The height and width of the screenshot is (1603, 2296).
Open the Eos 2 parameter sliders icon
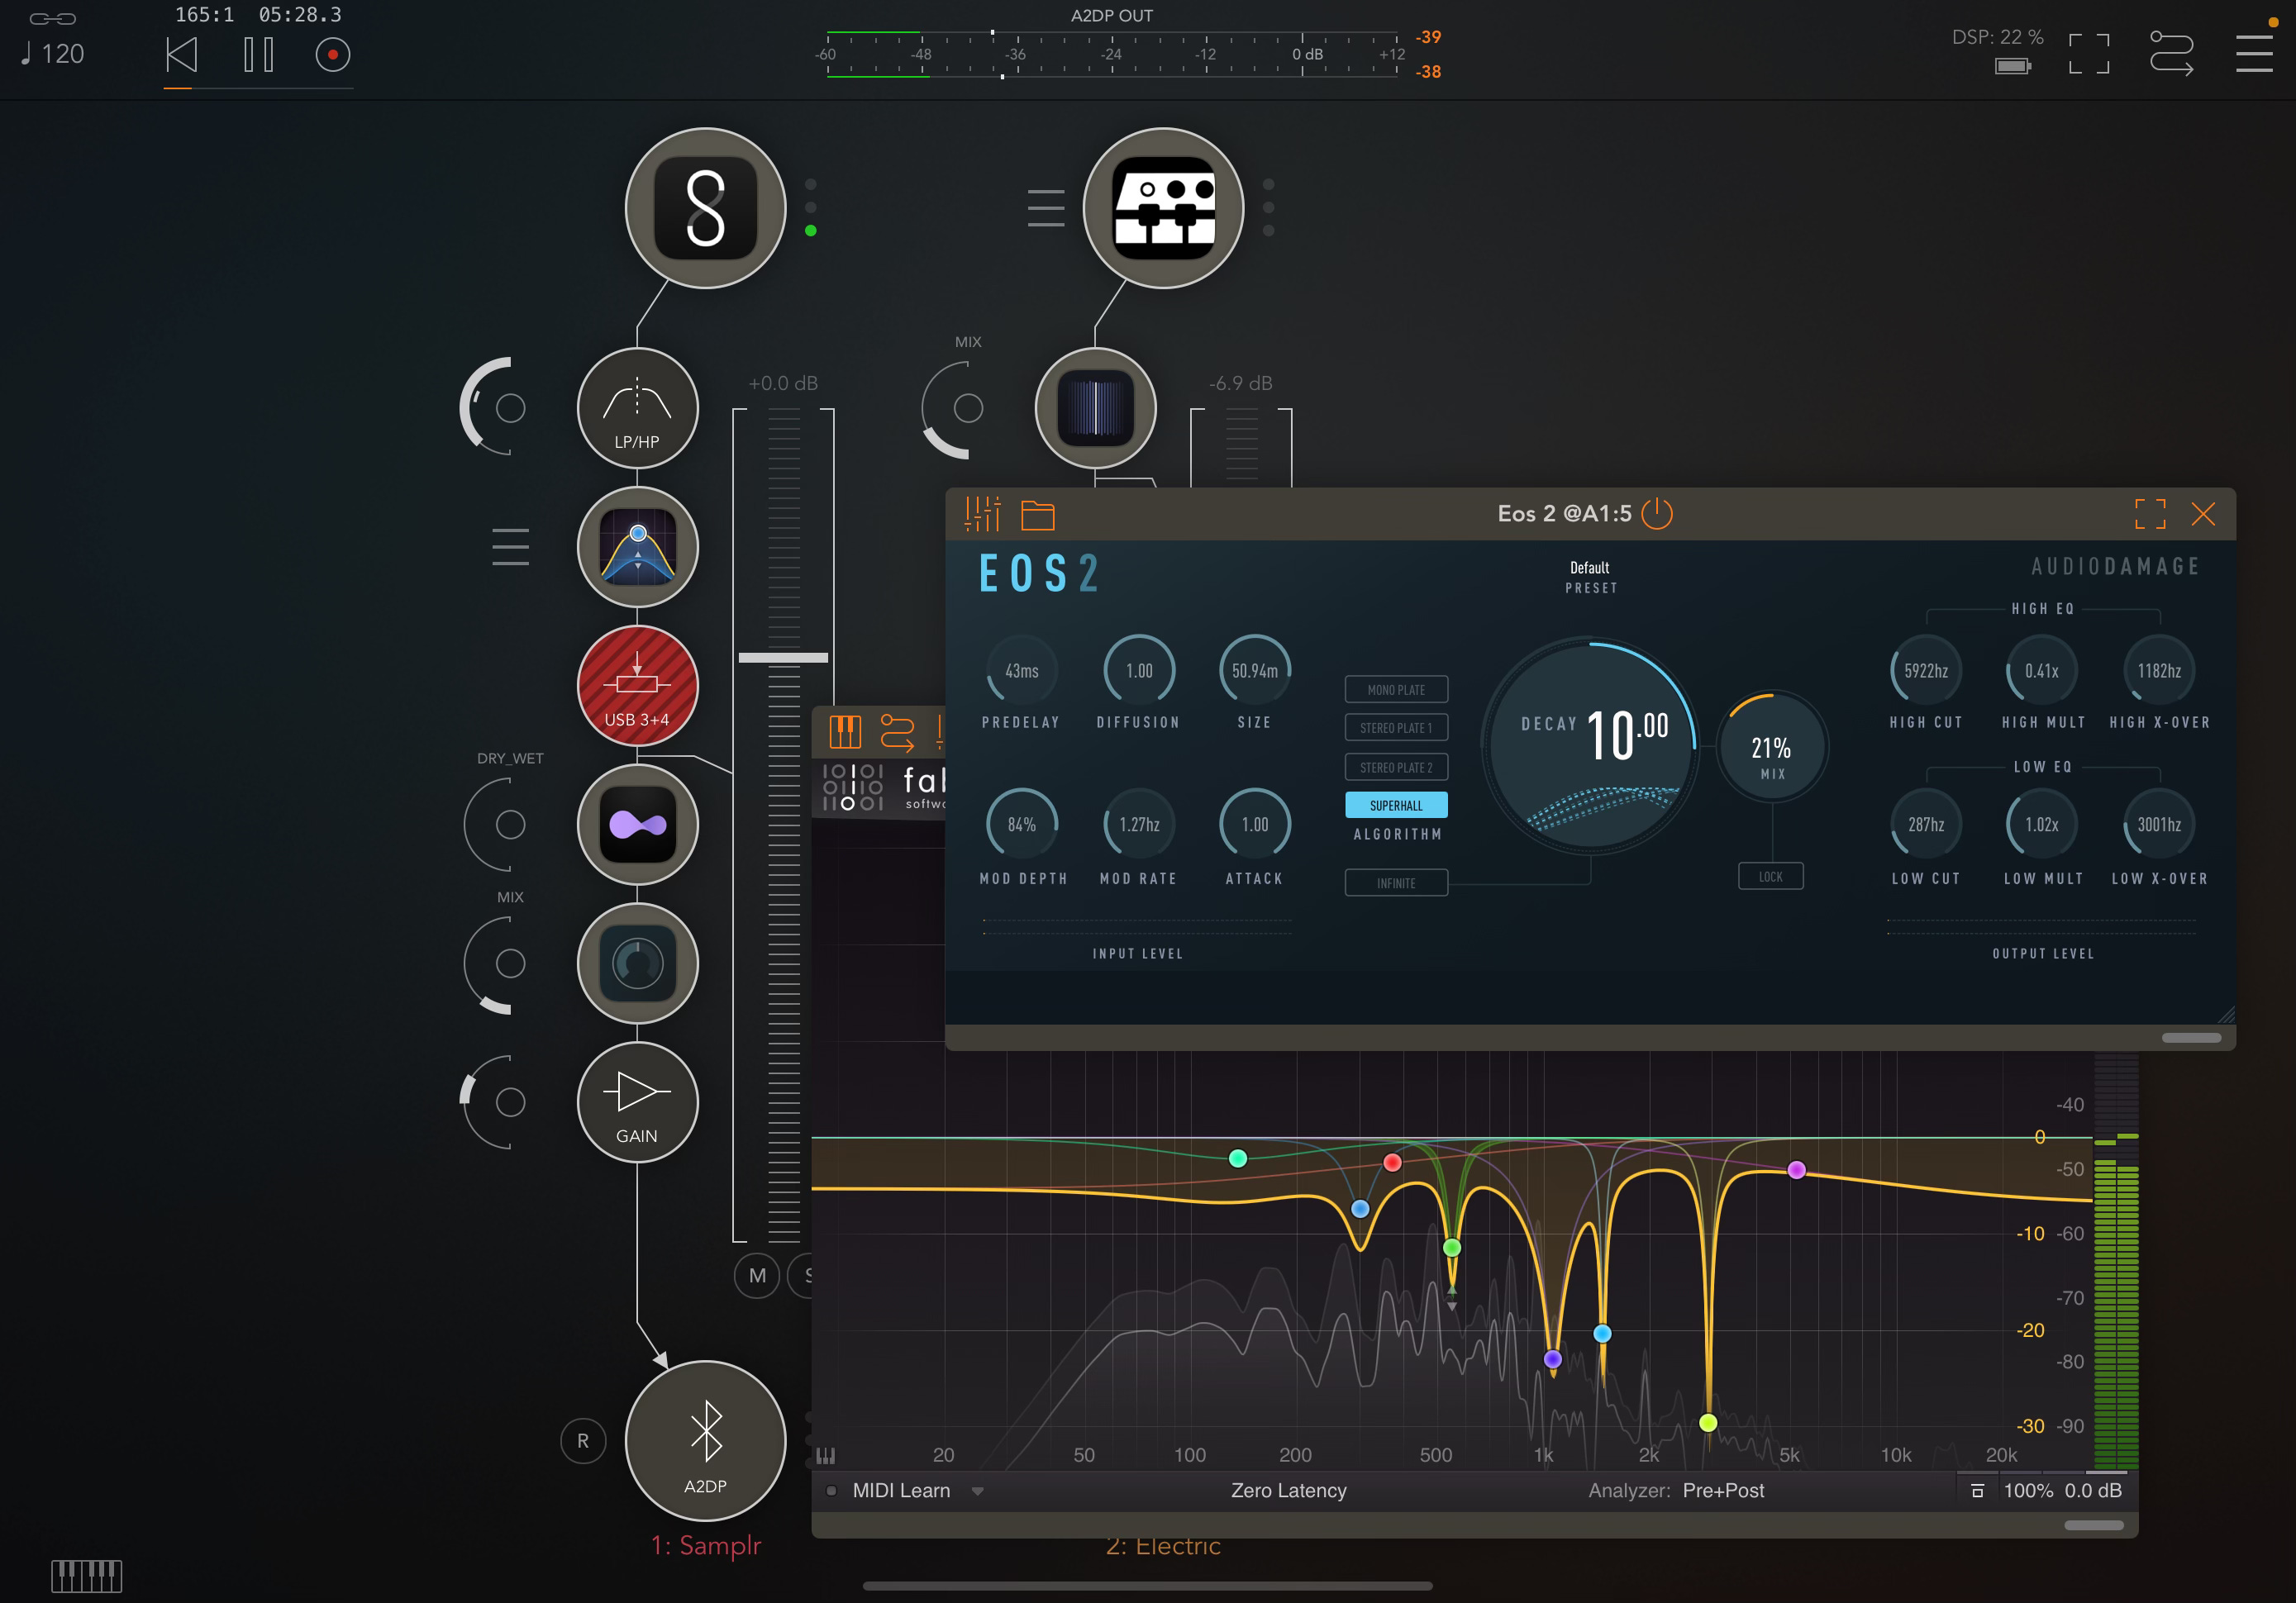click(982, 514)
